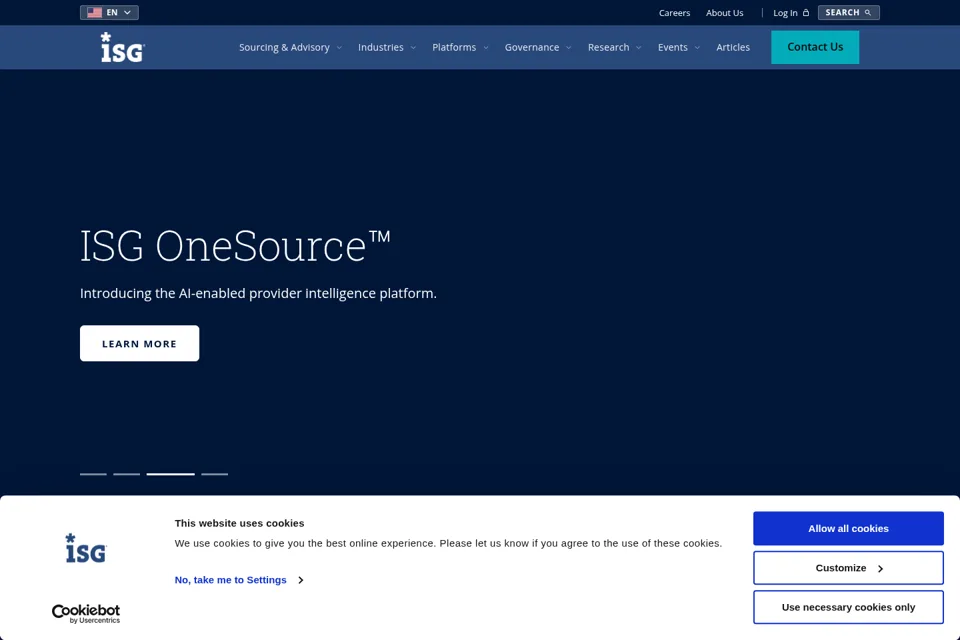The image size is (960, 640).
Task: Select the active third carousel slide indicator
Action: coord(170,474)
